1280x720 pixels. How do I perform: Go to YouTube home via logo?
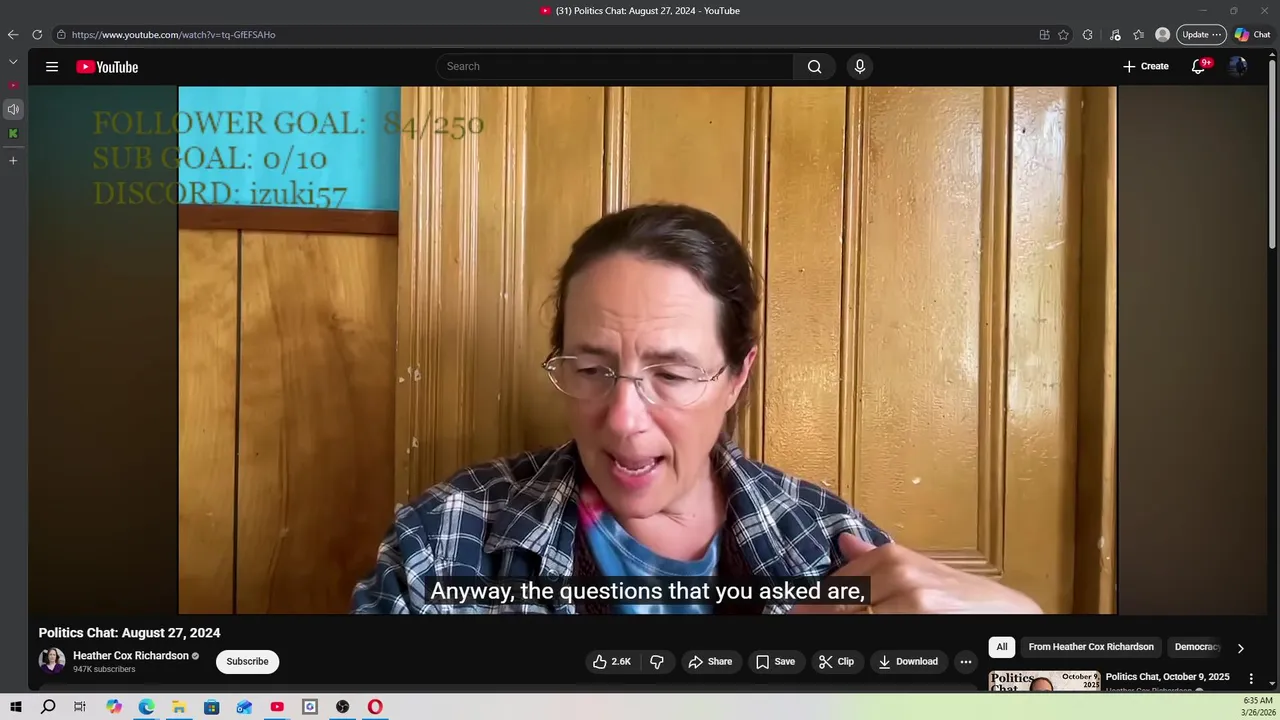click(107, 67)
